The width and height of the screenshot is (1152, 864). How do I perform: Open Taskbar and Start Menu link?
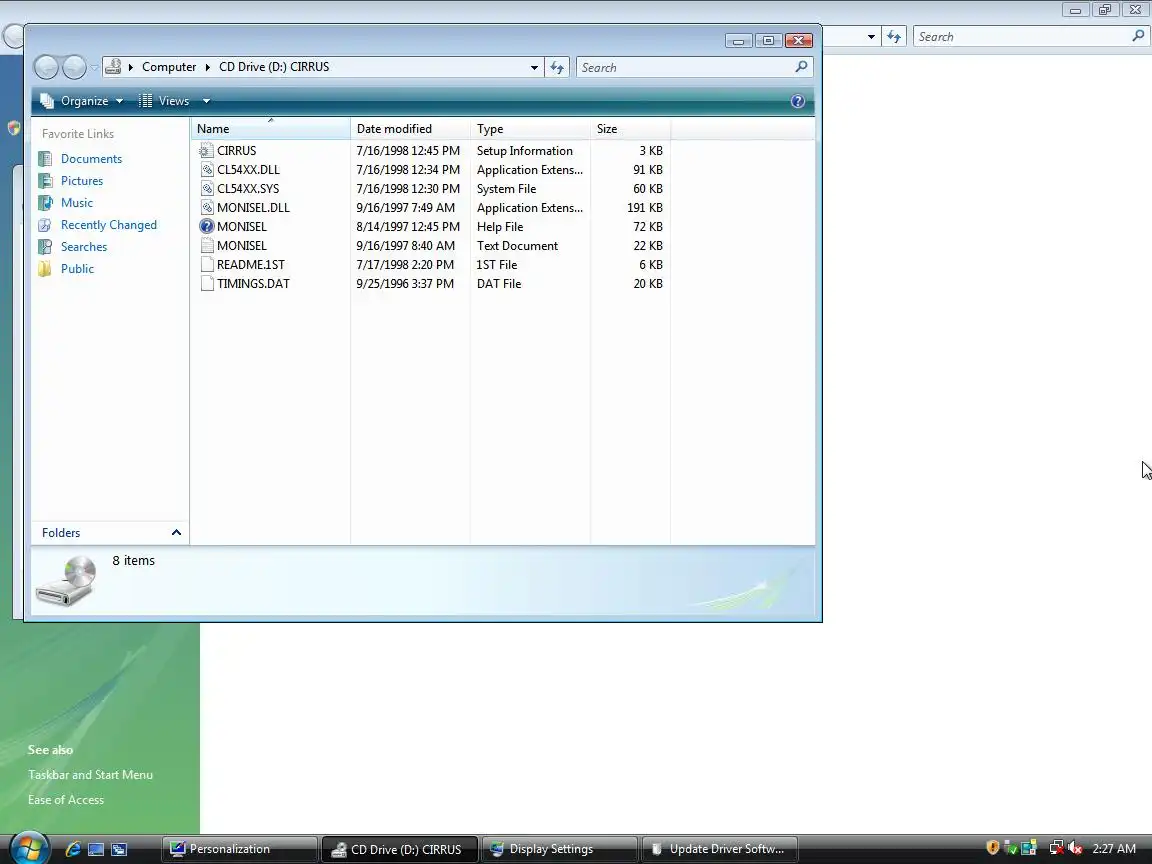pos(90,774)
